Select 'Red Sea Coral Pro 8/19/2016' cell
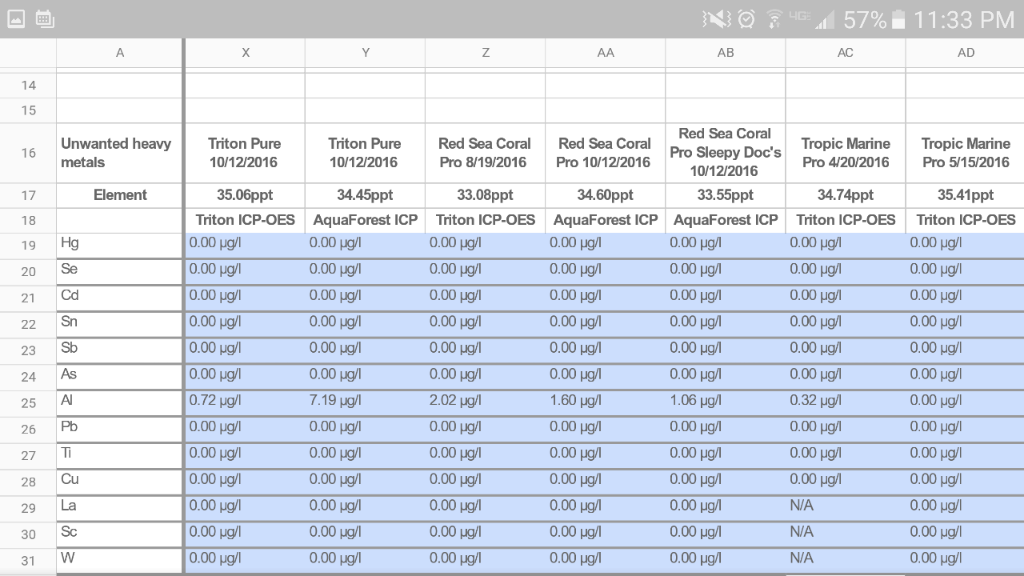The width and height of the screenshot is (1024, 576). (485, 153)
